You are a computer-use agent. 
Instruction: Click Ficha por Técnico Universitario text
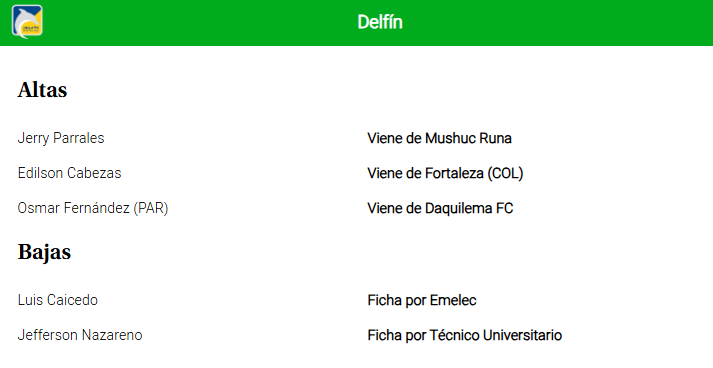tap(465, 335)
